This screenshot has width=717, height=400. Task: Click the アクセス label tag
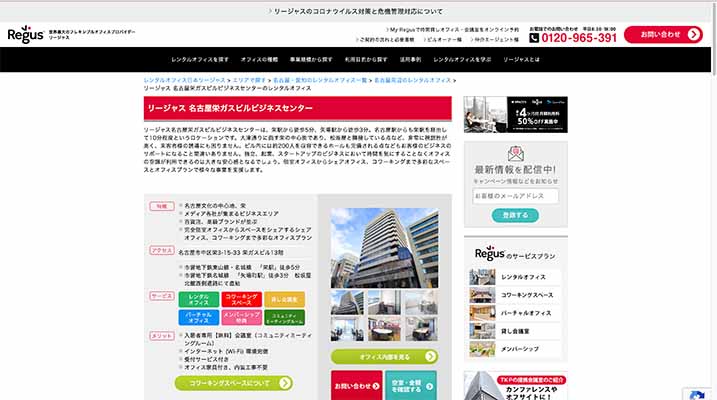click(162, 251)
